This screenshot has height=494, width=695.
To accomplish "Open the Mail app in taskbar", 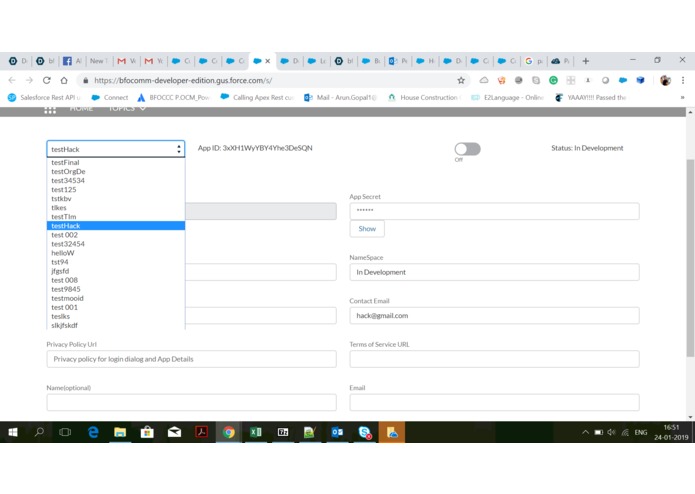I will coord(174,432).
